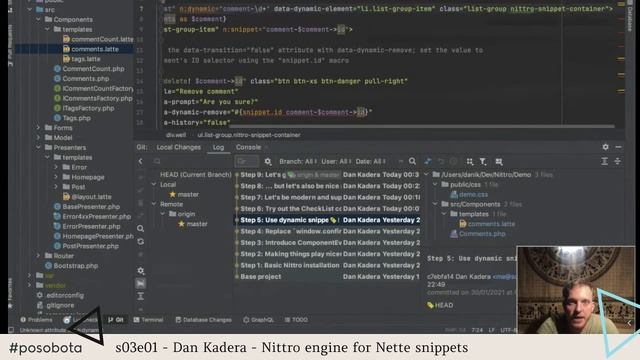Expand the Model folder

38,138
